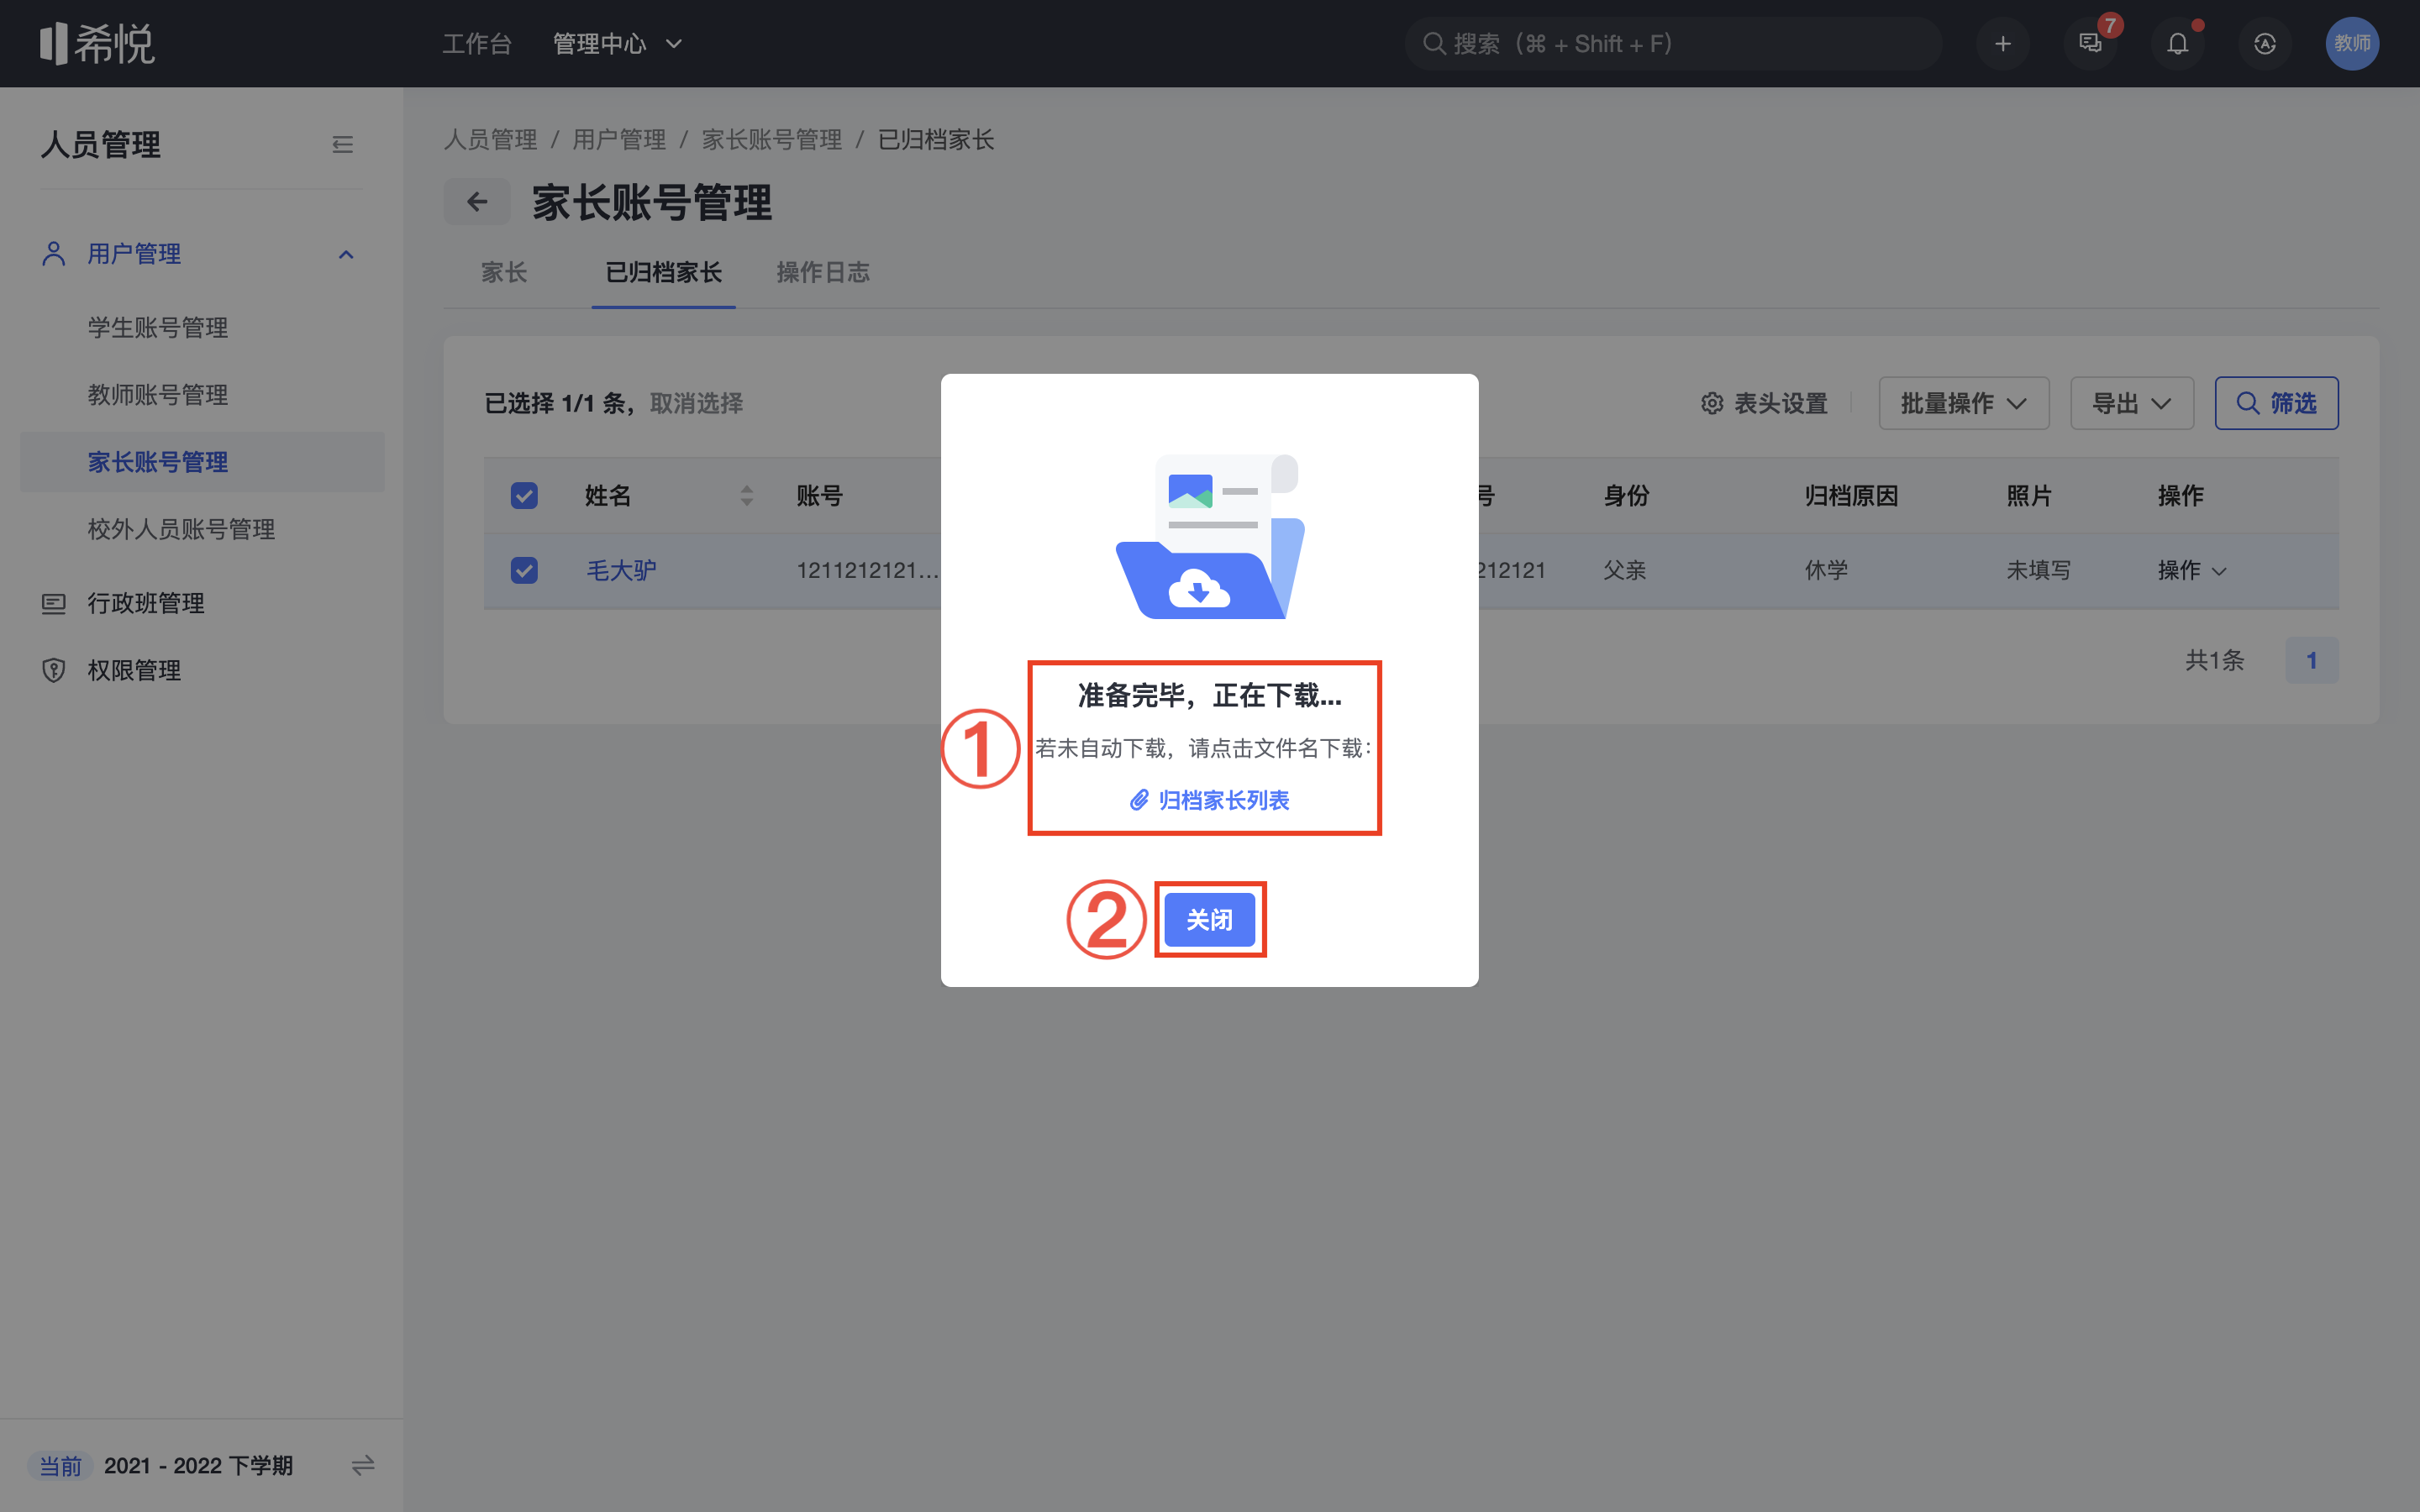2420x1512 pixels.
Task: Open the 操作 dropdown in 毛大驴 row
Action: (x=2192, y=570)
